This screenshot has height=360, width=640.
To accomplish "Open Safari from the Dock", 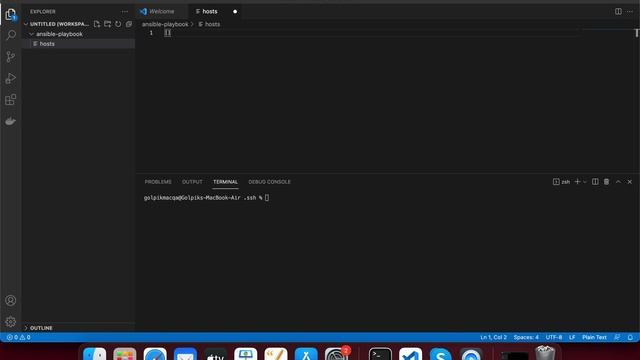I will 155,354.
